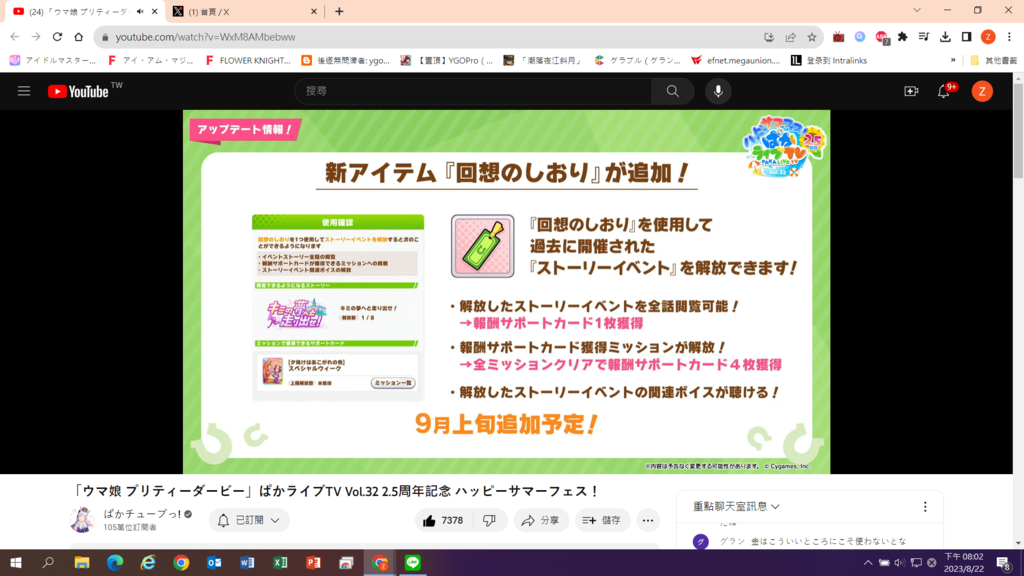
Task: Open the 其他書籤 bookmarks folder
Action: (993, 61)
